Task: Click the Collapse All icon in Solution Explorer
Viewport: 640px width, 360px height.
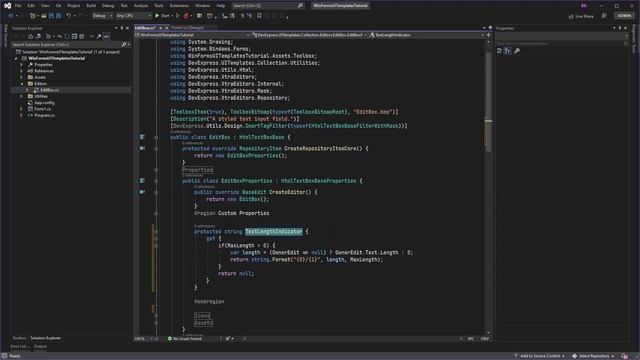Action: click(x=74, y=36)
